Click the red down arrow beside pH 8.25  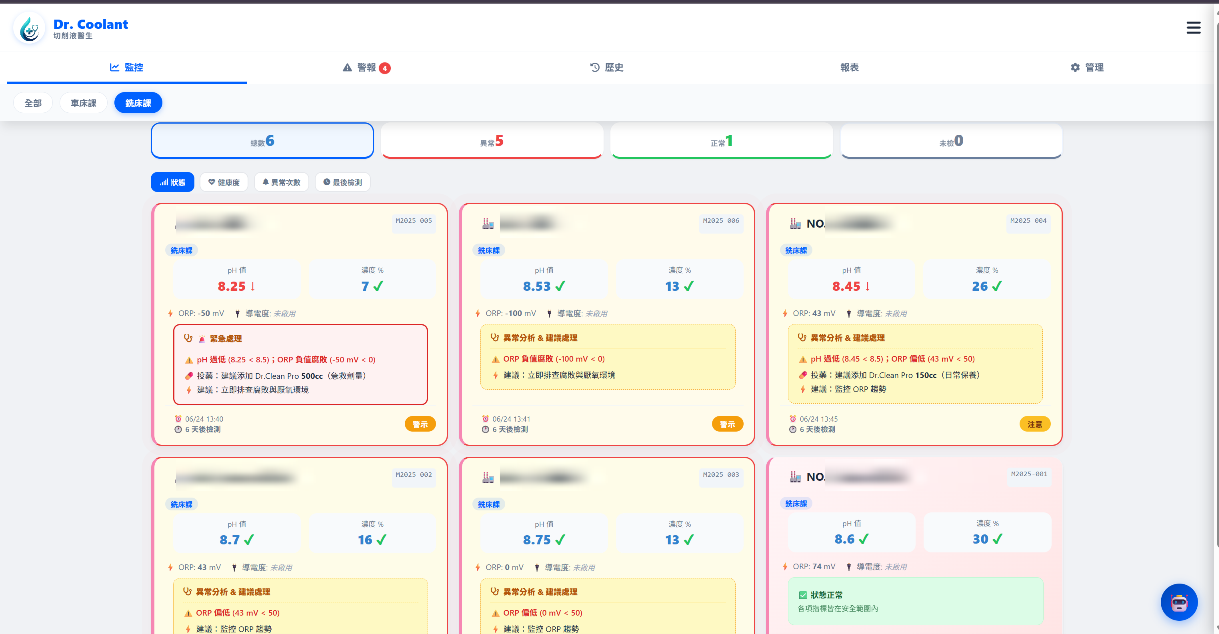pyautogui.click(x=253, y=286)
